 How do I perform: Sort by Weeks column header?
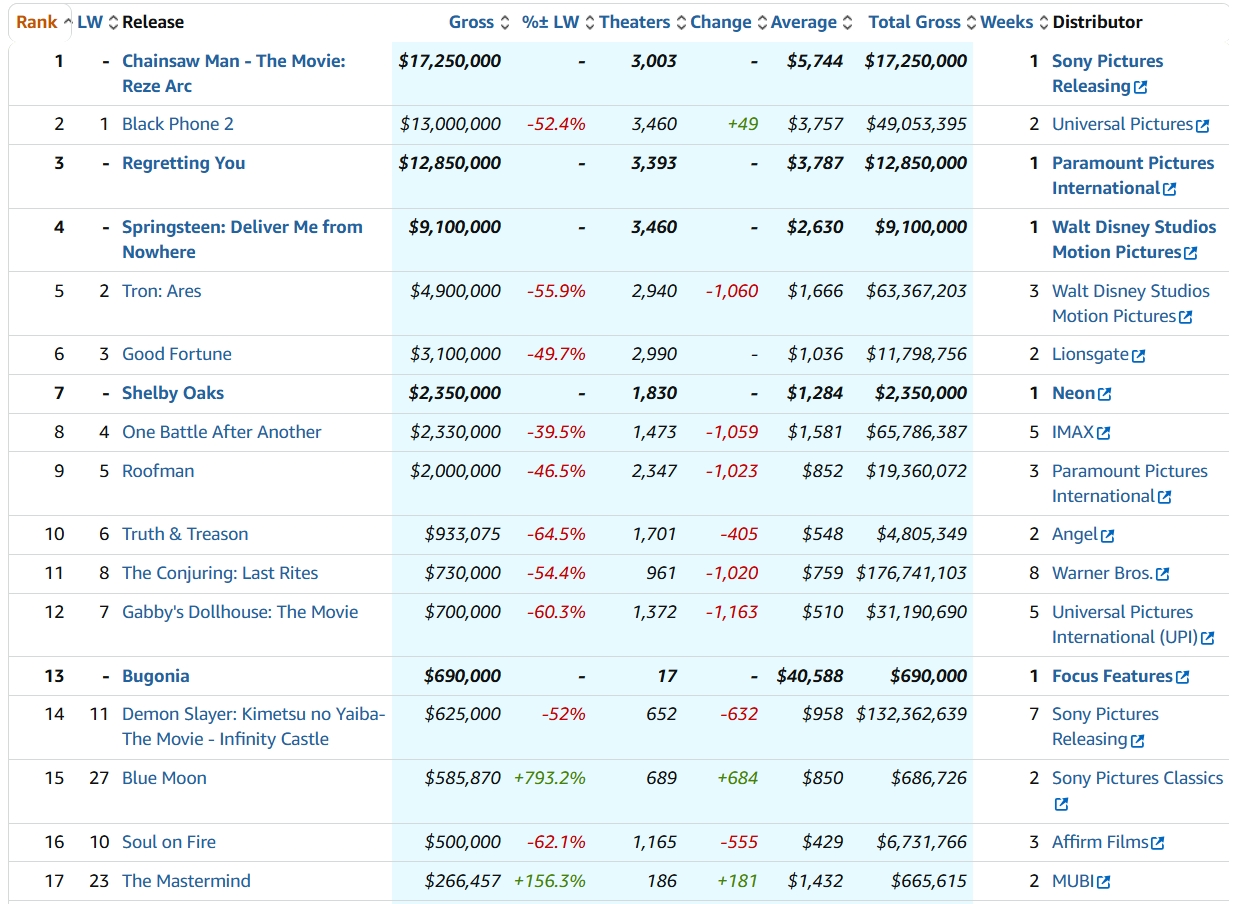pyautogui.click(x=1006, y=22)
